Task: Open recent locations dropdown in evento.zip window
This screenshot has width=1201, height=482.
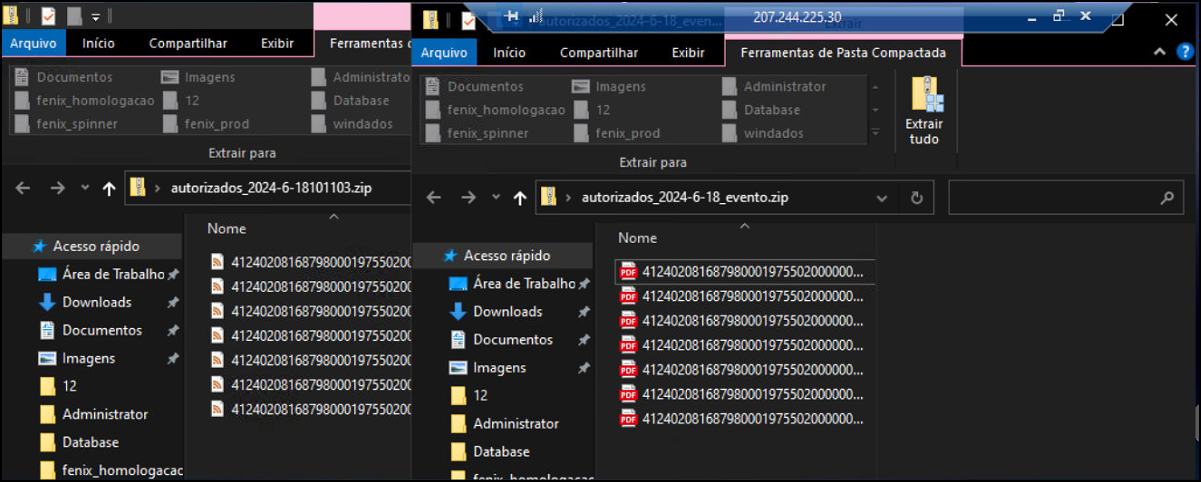Action: (x=495, y=198)
